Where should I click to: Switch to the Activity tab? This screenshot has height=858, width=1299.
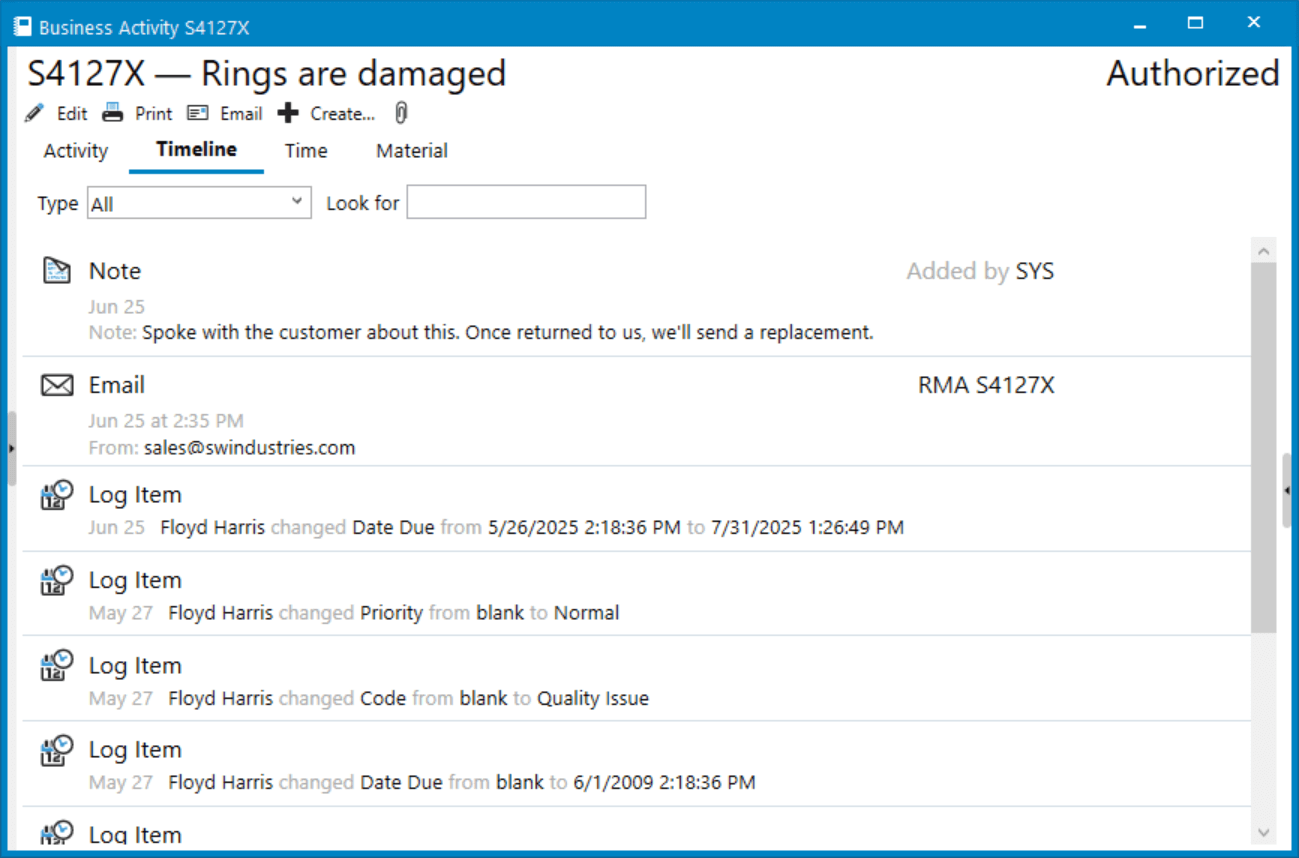pos(75,151)
